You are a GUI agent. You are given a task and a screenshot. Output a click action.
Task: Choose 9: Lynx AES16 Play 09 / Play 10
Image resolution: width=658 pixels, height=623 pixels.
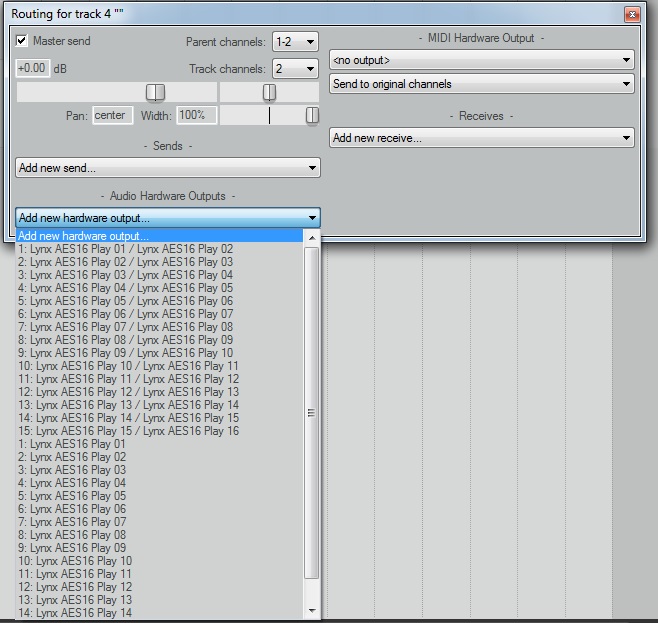(159, 353)
